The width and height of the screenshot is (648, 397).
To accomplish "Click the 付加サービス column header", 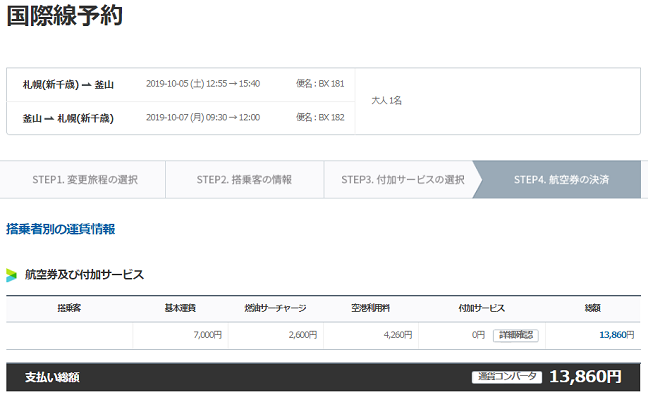I will point(481,308).
